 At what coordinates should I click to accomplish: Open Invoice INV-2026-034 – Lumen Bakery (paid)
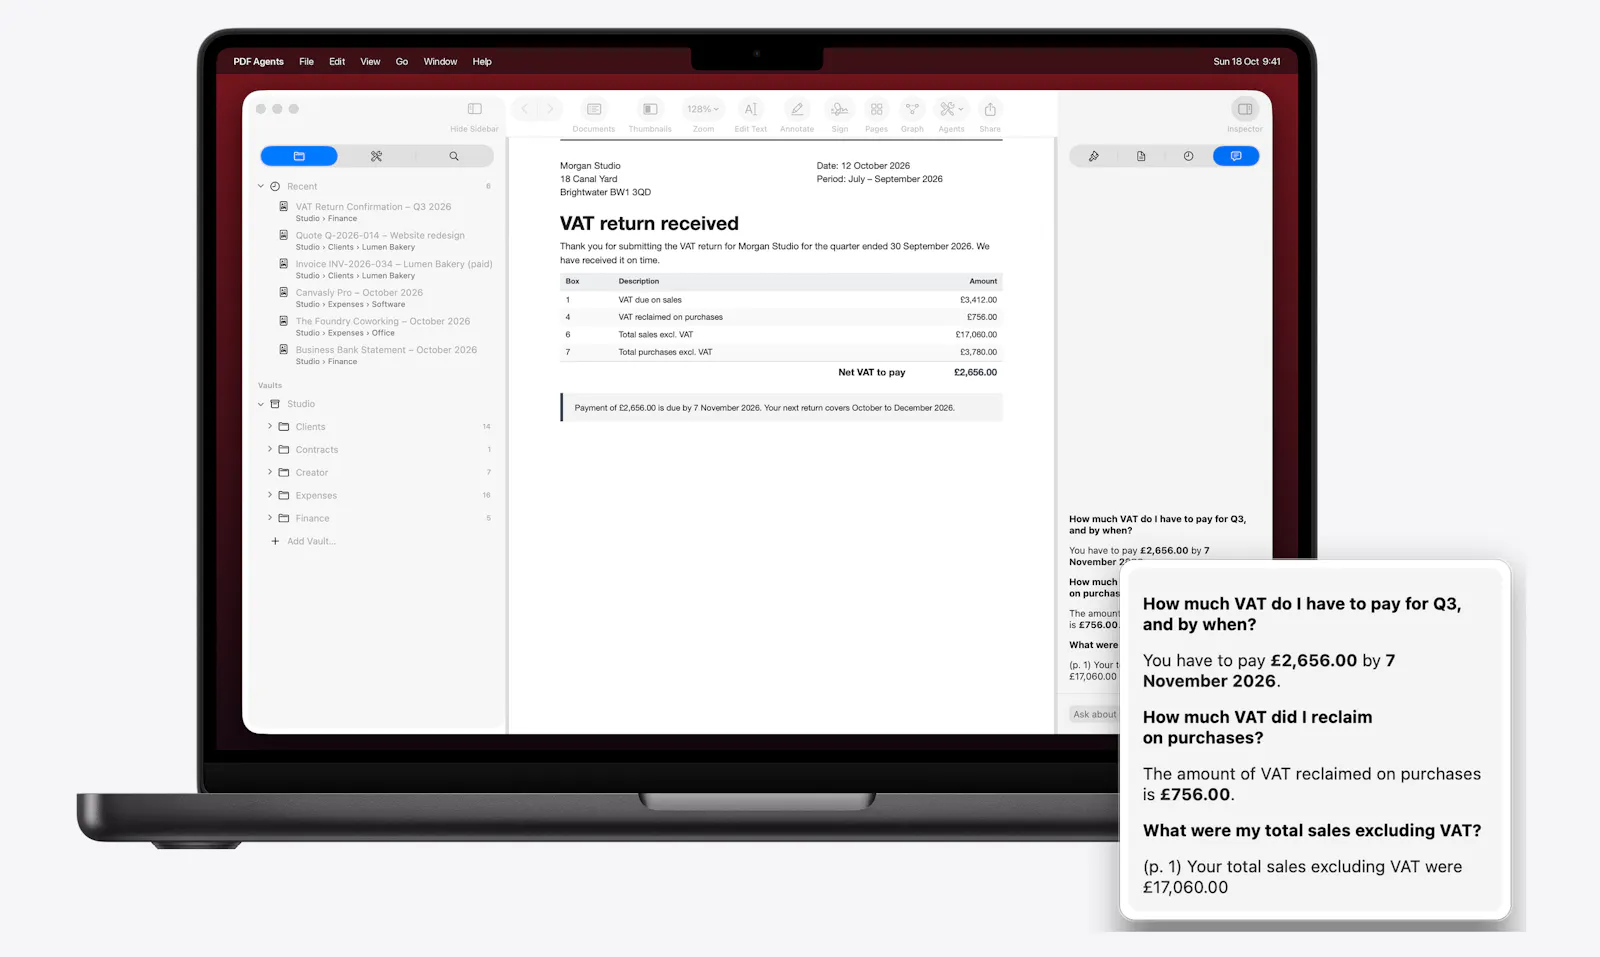394,264
